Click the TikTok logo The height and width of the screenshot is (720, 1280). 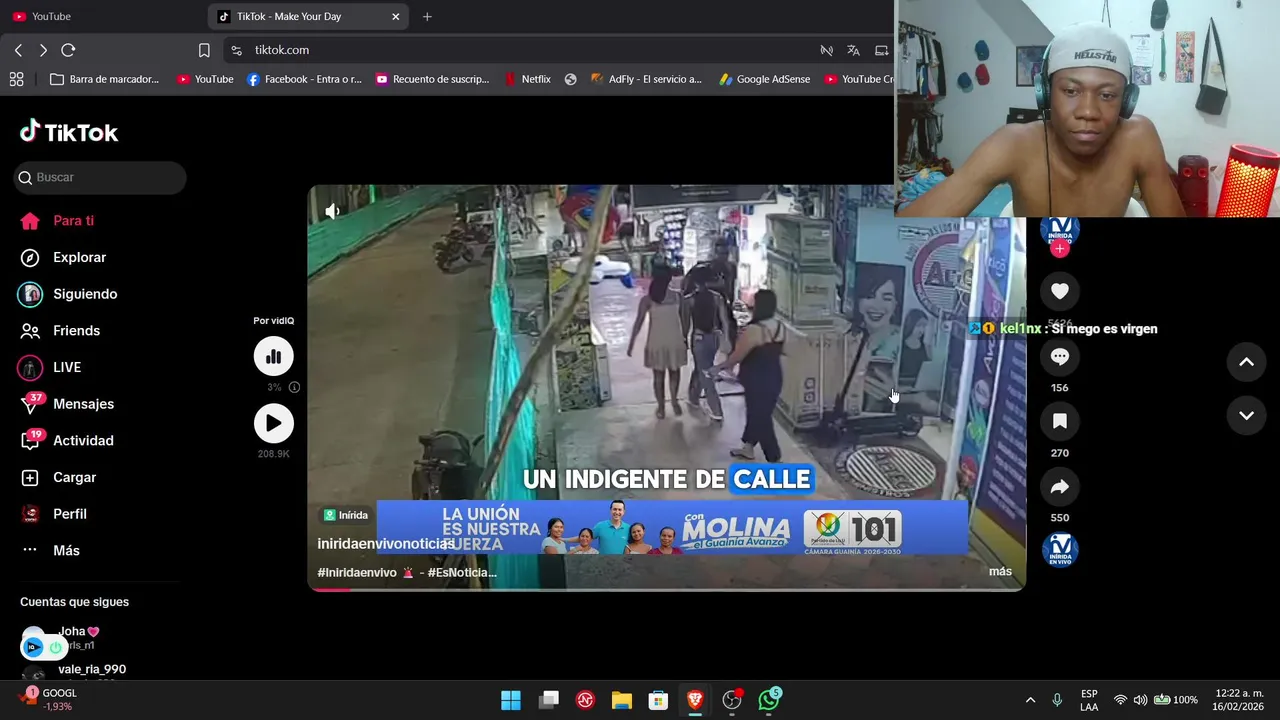[x=69, y=132]
